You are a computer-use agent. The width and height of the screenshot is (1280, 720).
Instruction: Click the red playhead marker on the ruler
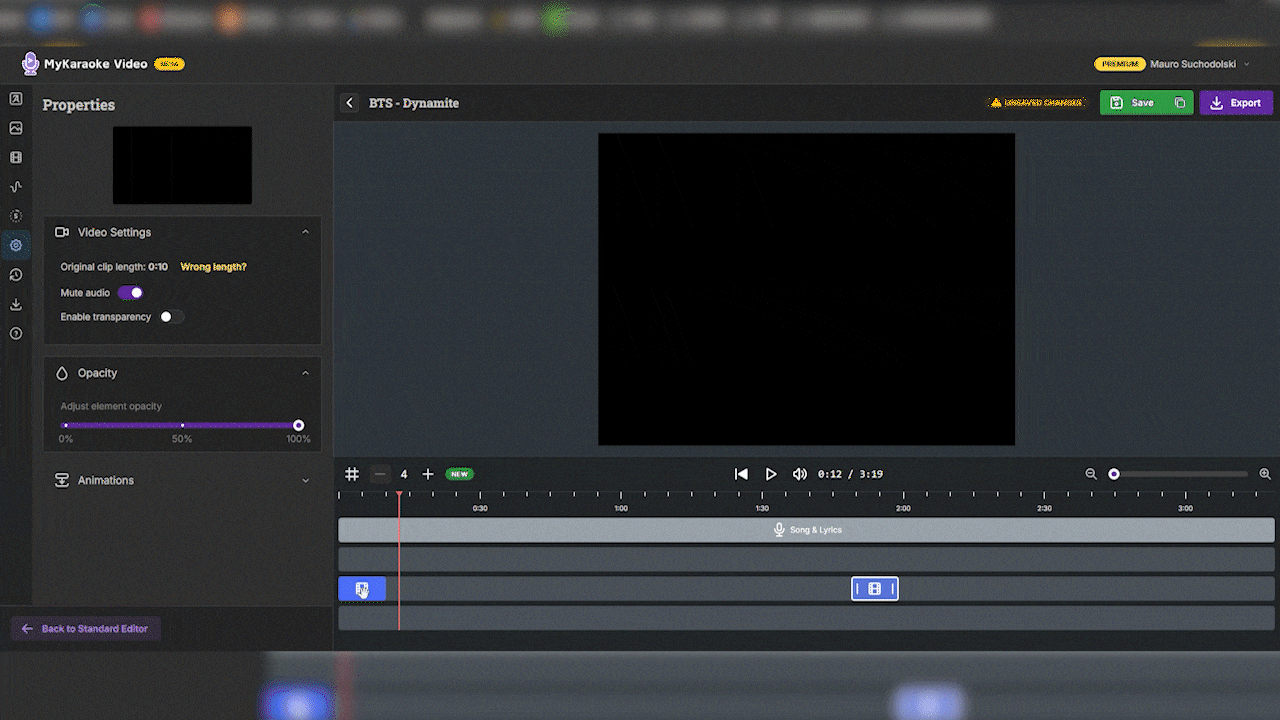click(399, 496)
